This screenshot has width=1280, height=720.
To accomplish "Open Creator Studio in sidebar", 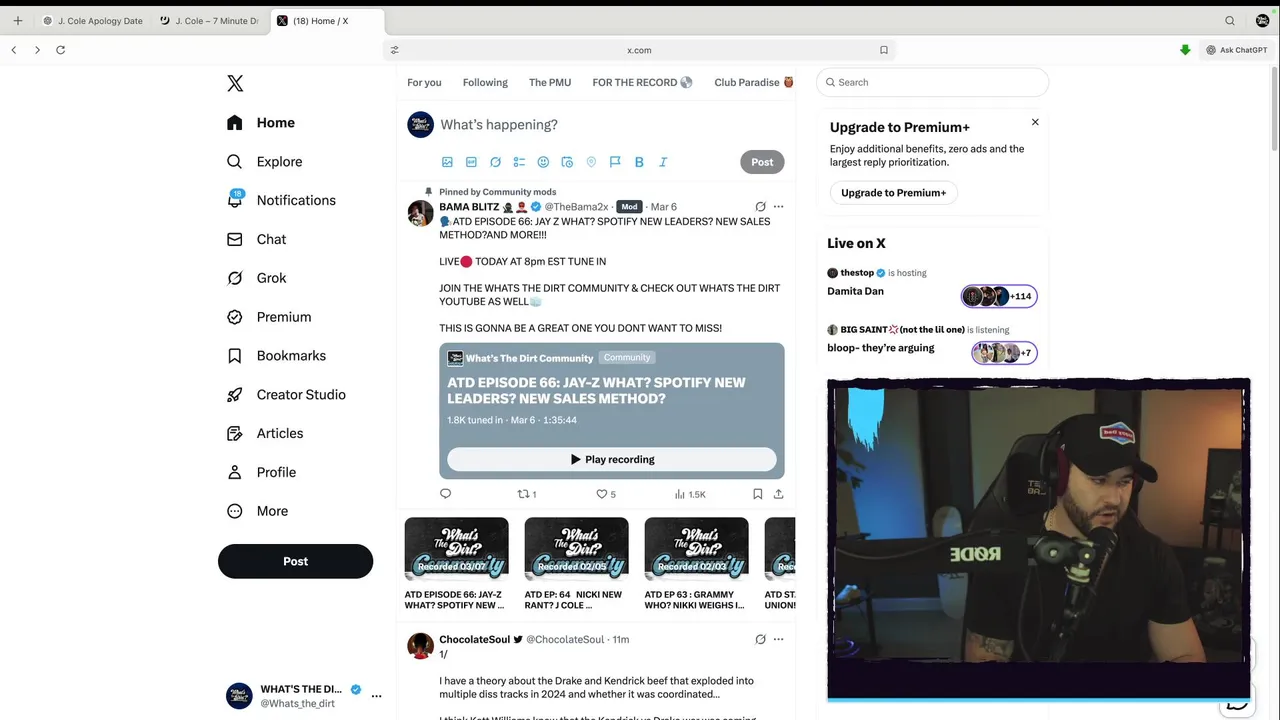I will (286, 394).
